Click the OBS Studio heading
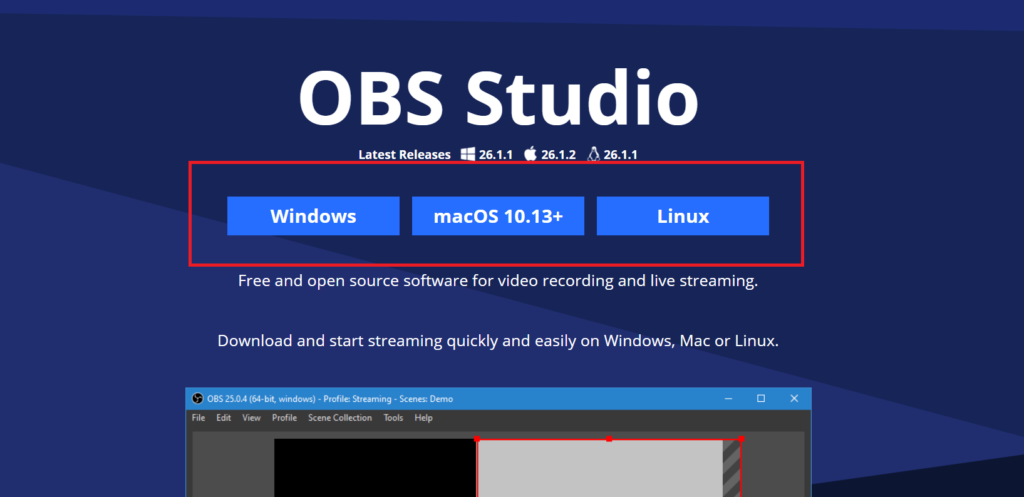Screen dimensions: 1024x497 tap(498, 98)
